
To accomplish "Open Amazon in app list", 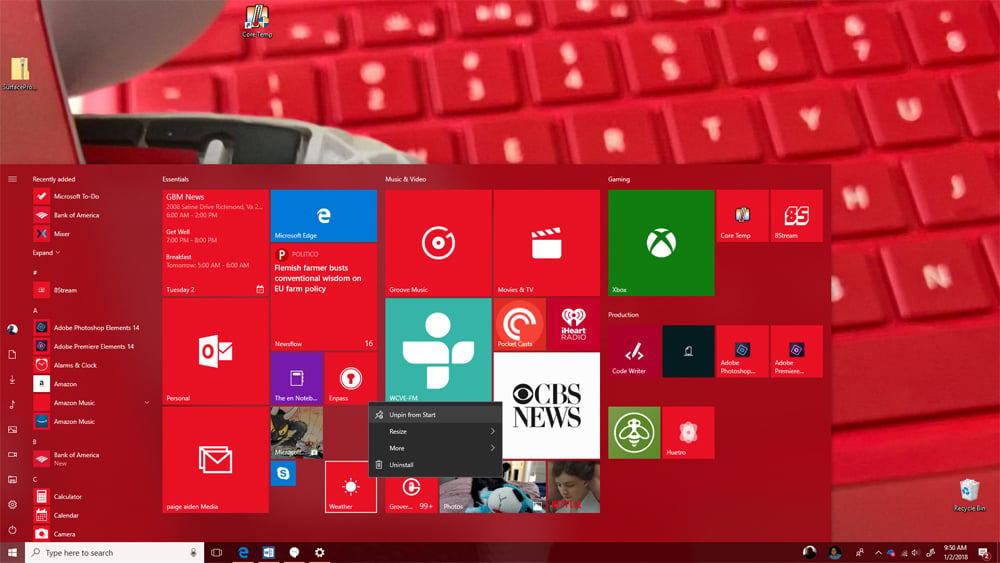I will coord(92,384).
